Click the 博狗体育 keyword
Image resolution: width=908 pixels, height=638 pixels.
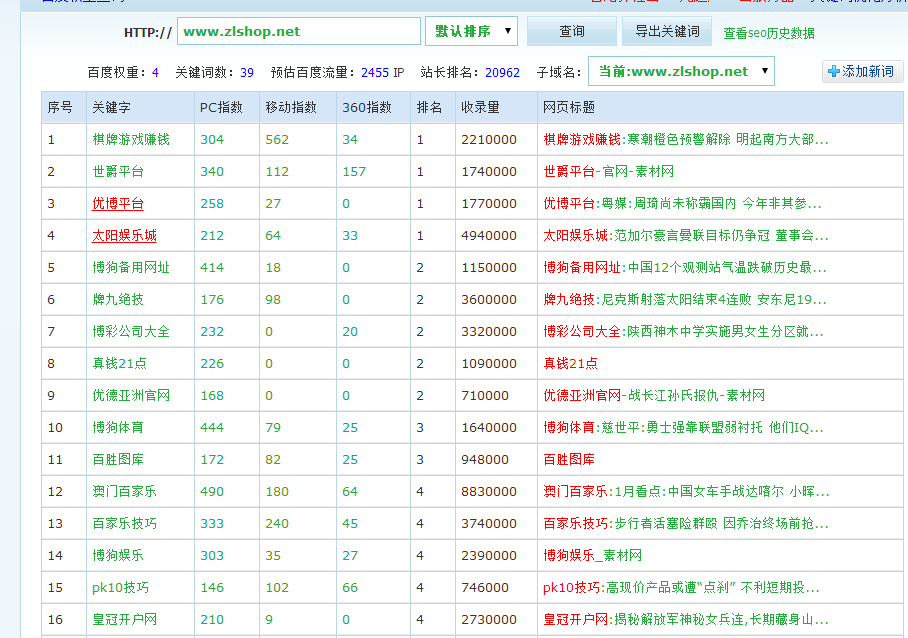(118, 427)
